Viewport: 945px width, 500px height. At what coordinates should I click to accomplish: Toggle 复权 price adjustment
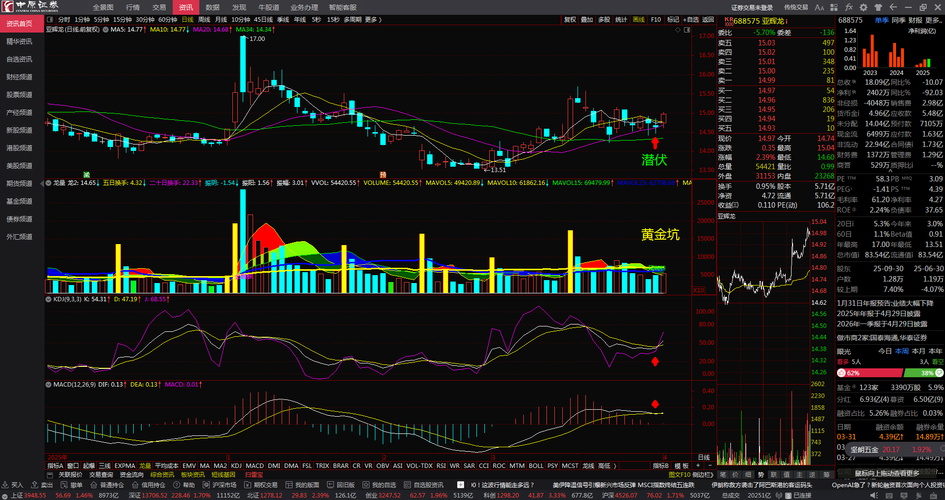[x=570, y=19]
